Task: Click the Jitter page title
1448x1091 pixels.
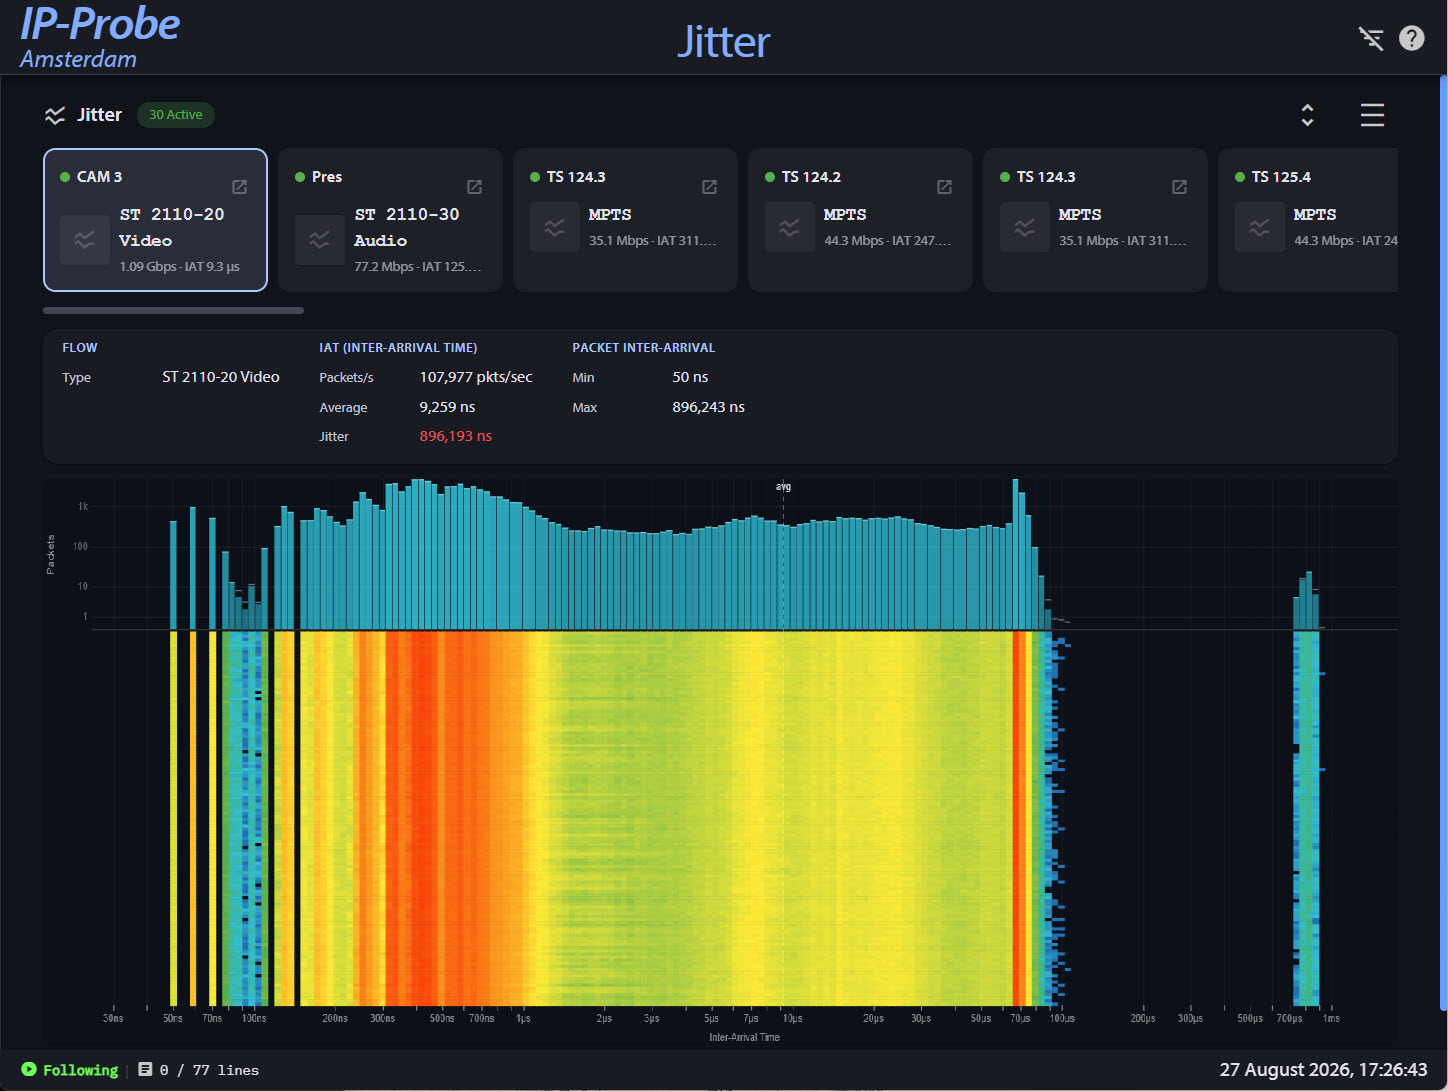Action: click(x=723, y=42)
